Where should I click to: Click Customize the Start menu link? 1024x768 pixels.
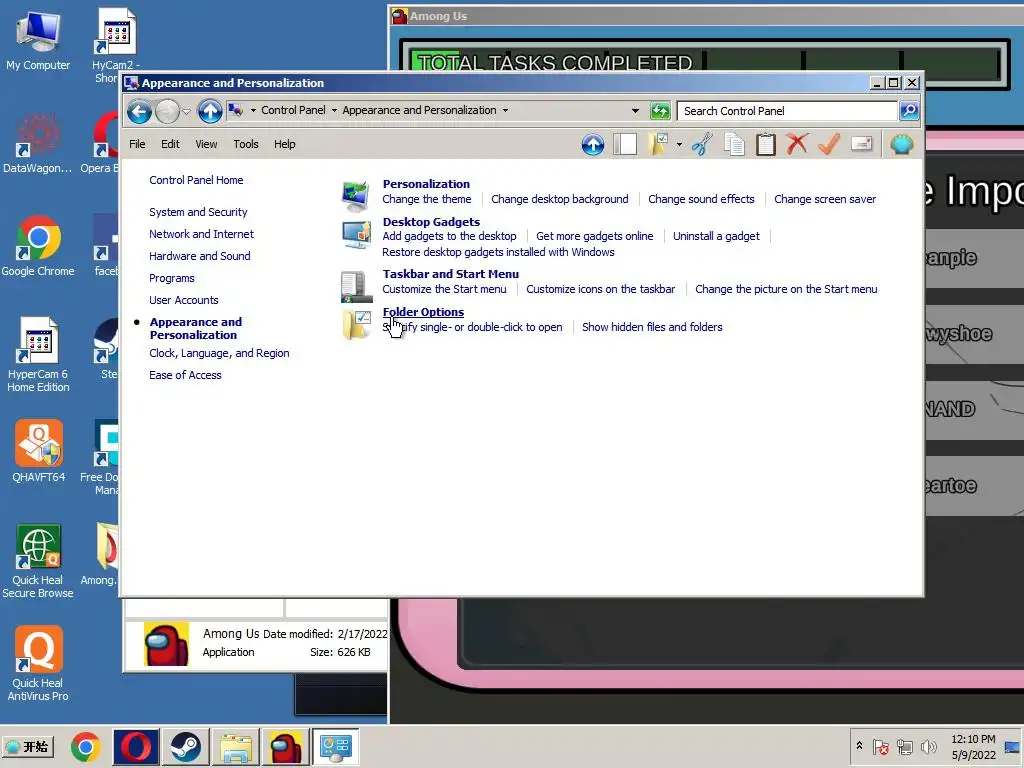click(444, 289)
